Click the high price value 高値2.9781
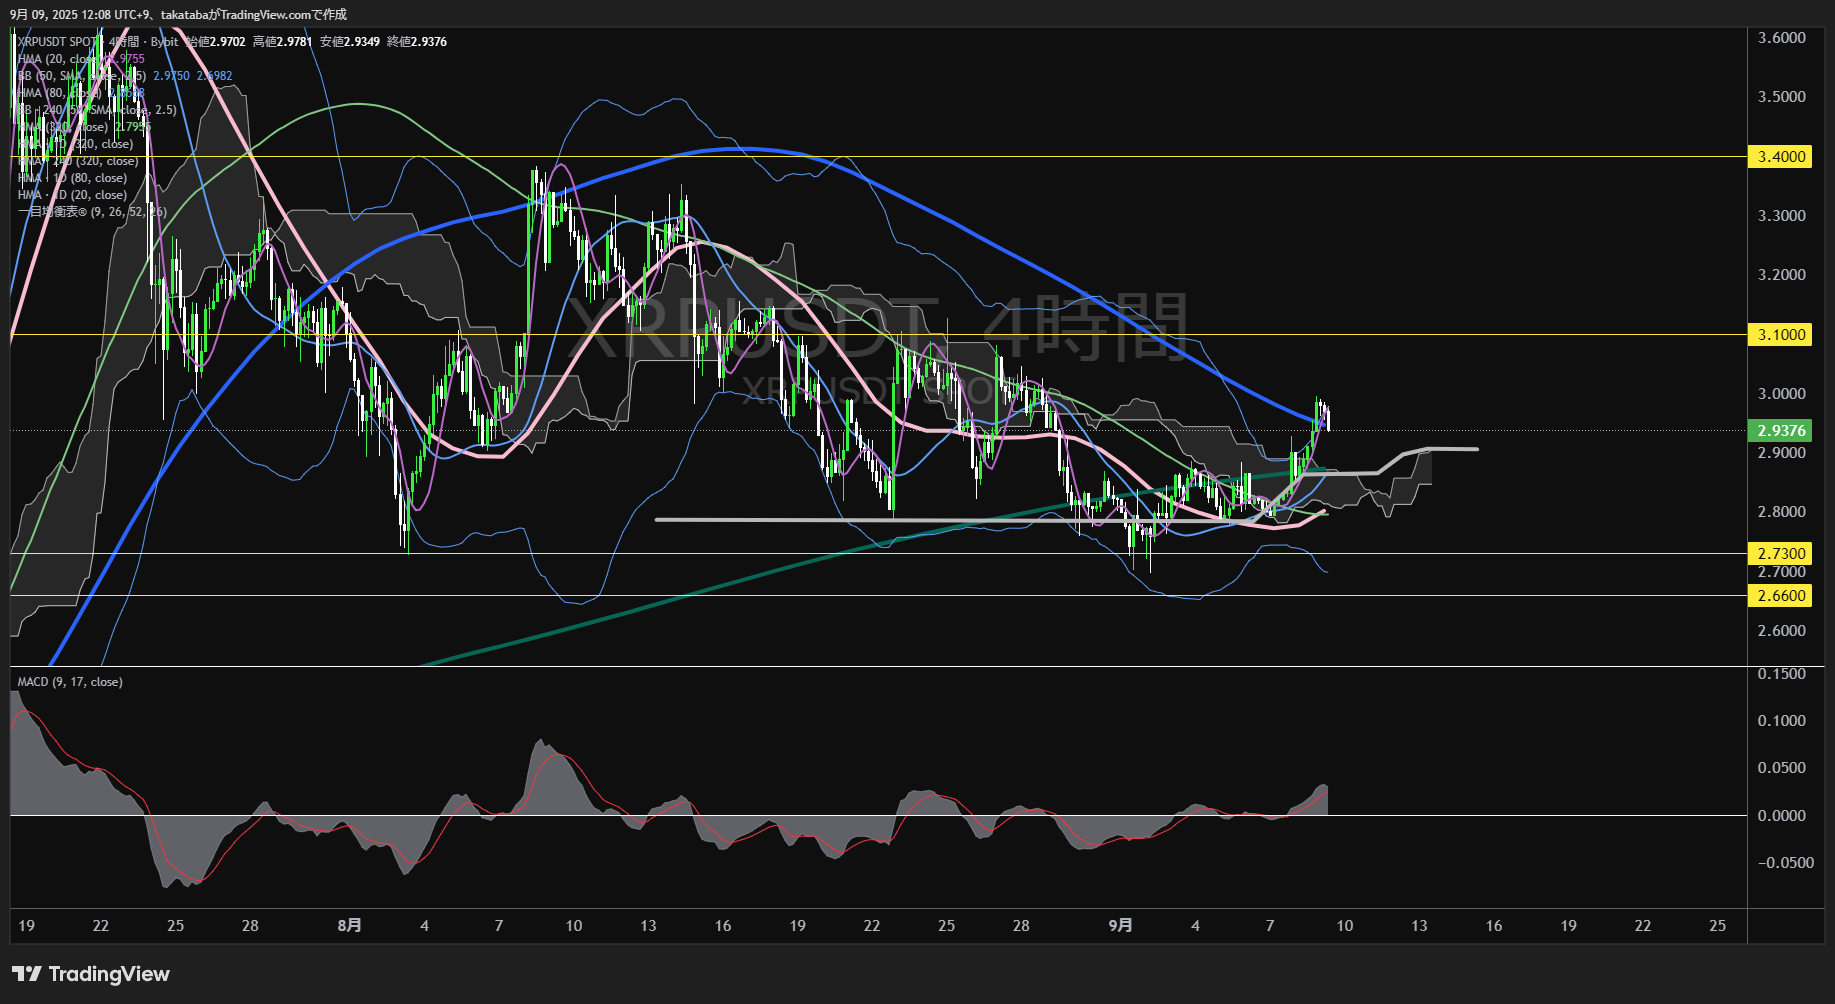This screenshot has width=1835, height=1004. [282, 42]
